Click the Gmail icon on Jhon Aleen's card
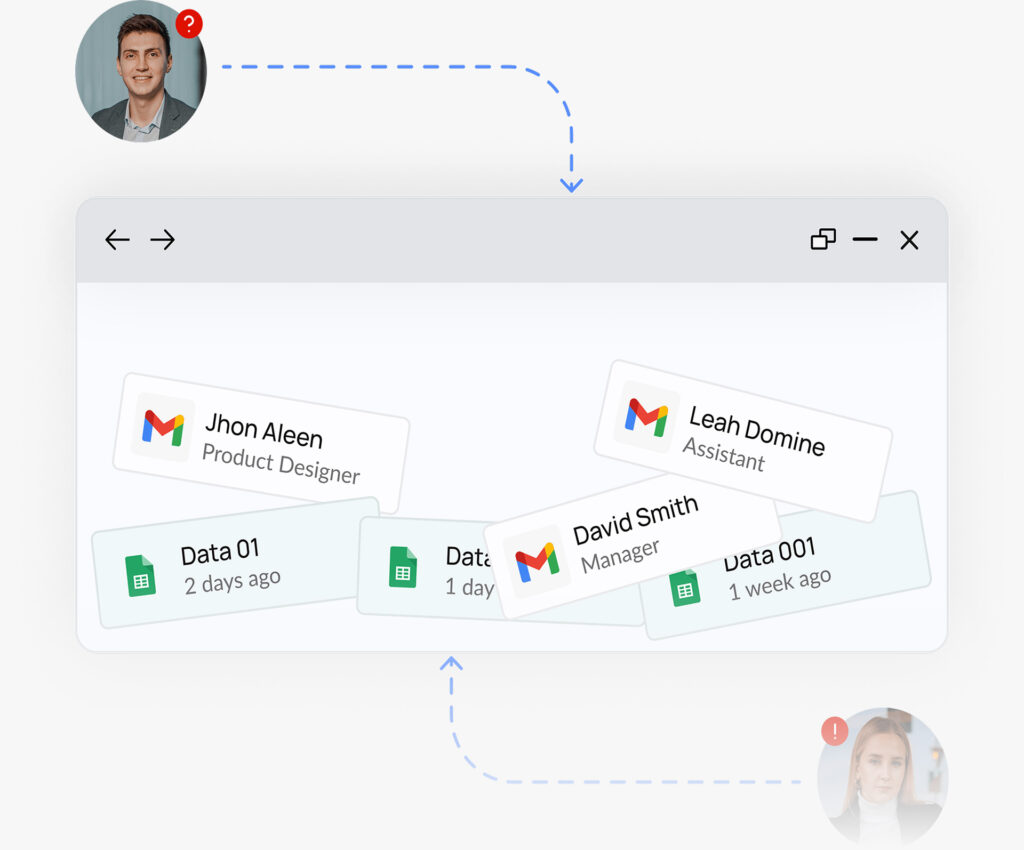This screenshot has width=1024, height=850. pos(163,427)
